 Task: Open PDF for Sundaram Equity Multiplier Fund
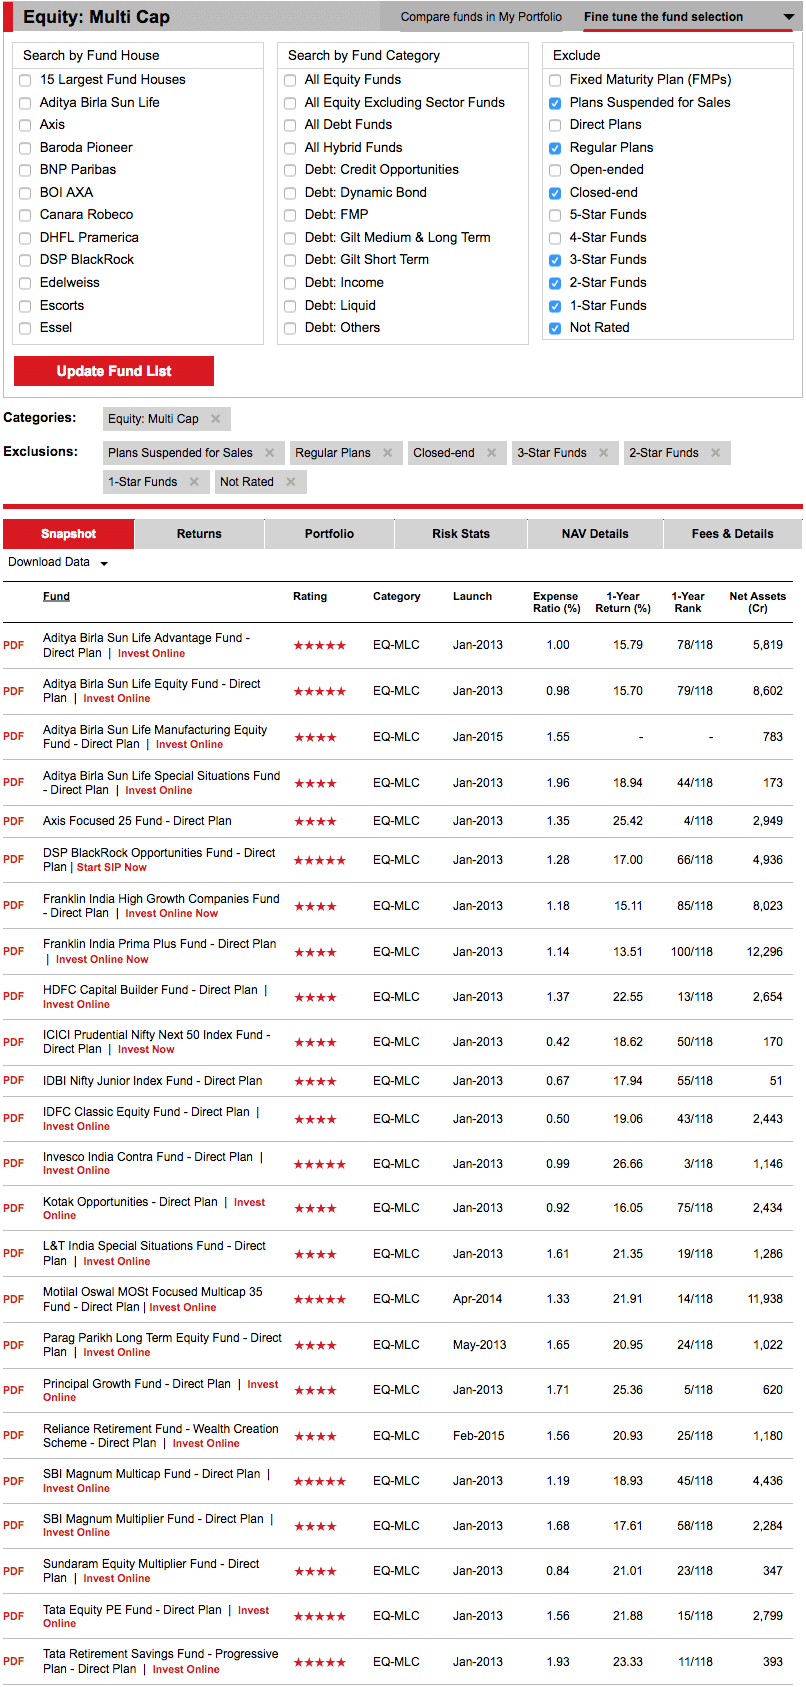click(13, 1572)
